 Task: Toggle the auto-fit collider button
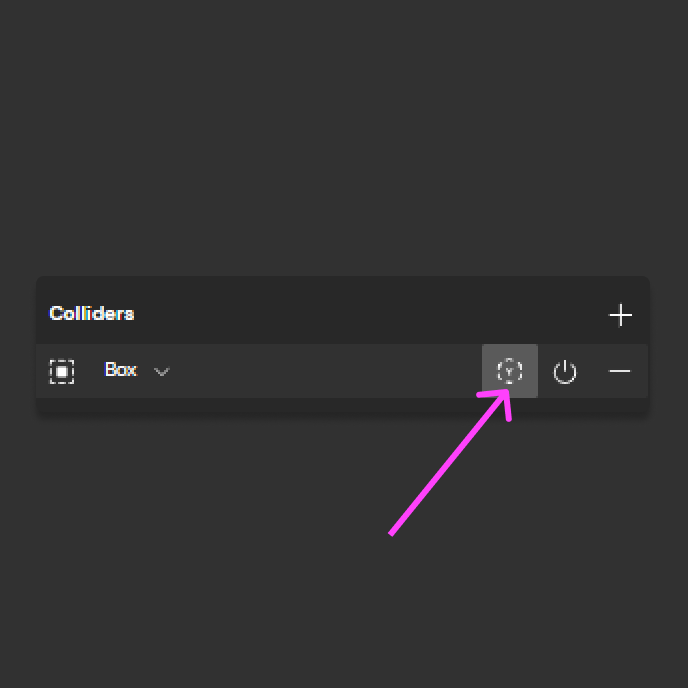pyautogui.click(x=509, y=371)
